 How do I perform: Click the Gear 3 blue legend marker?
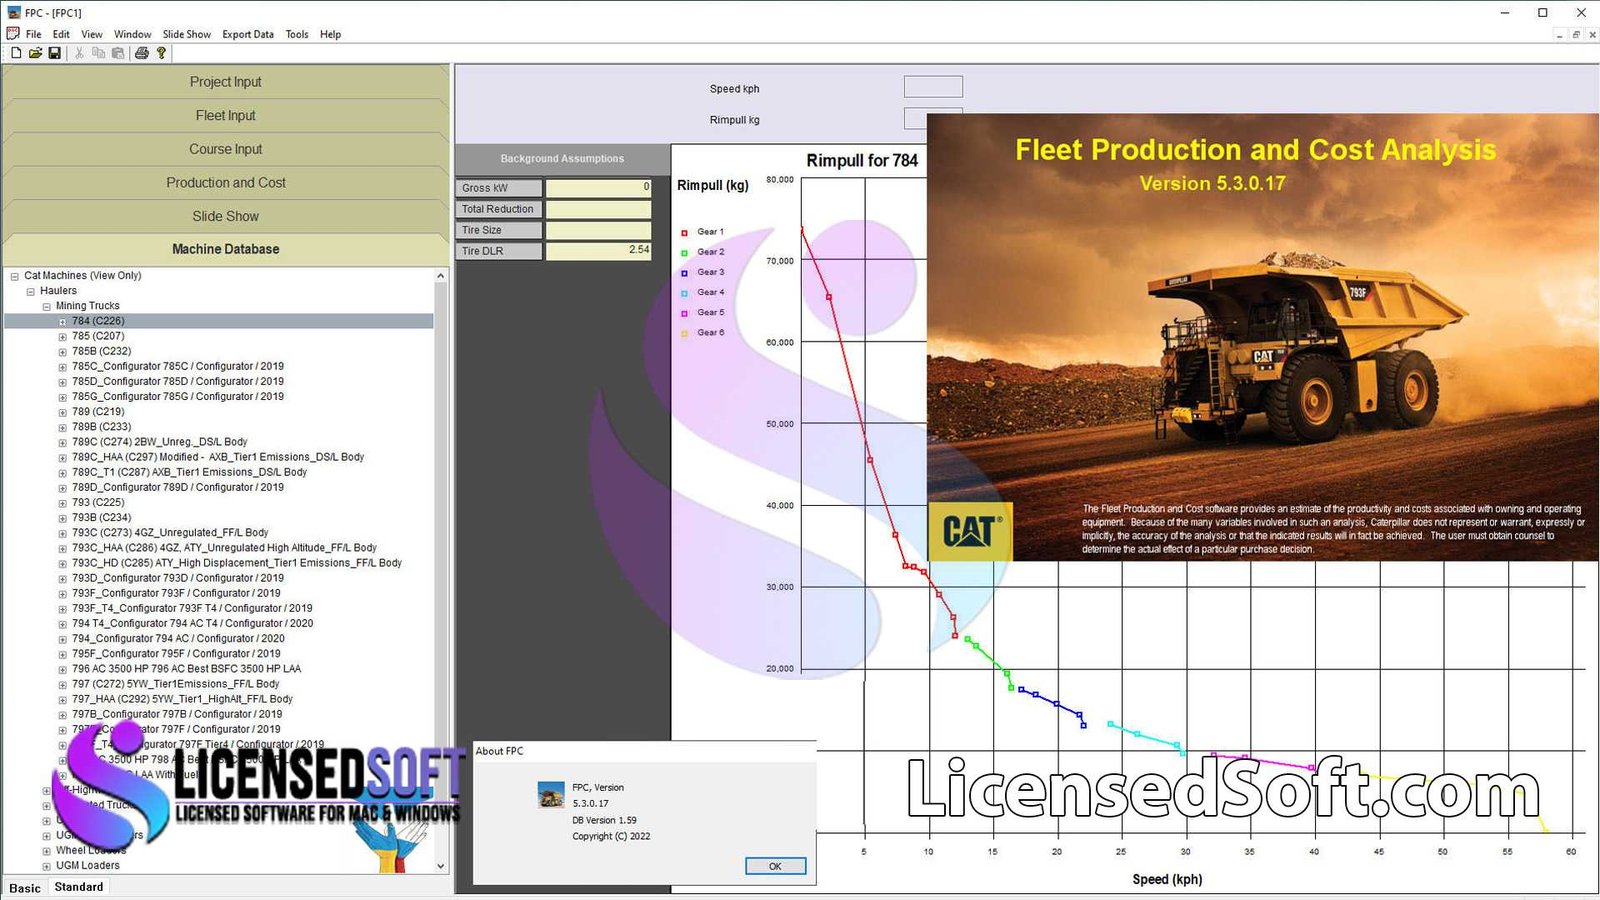click(685, 273)
